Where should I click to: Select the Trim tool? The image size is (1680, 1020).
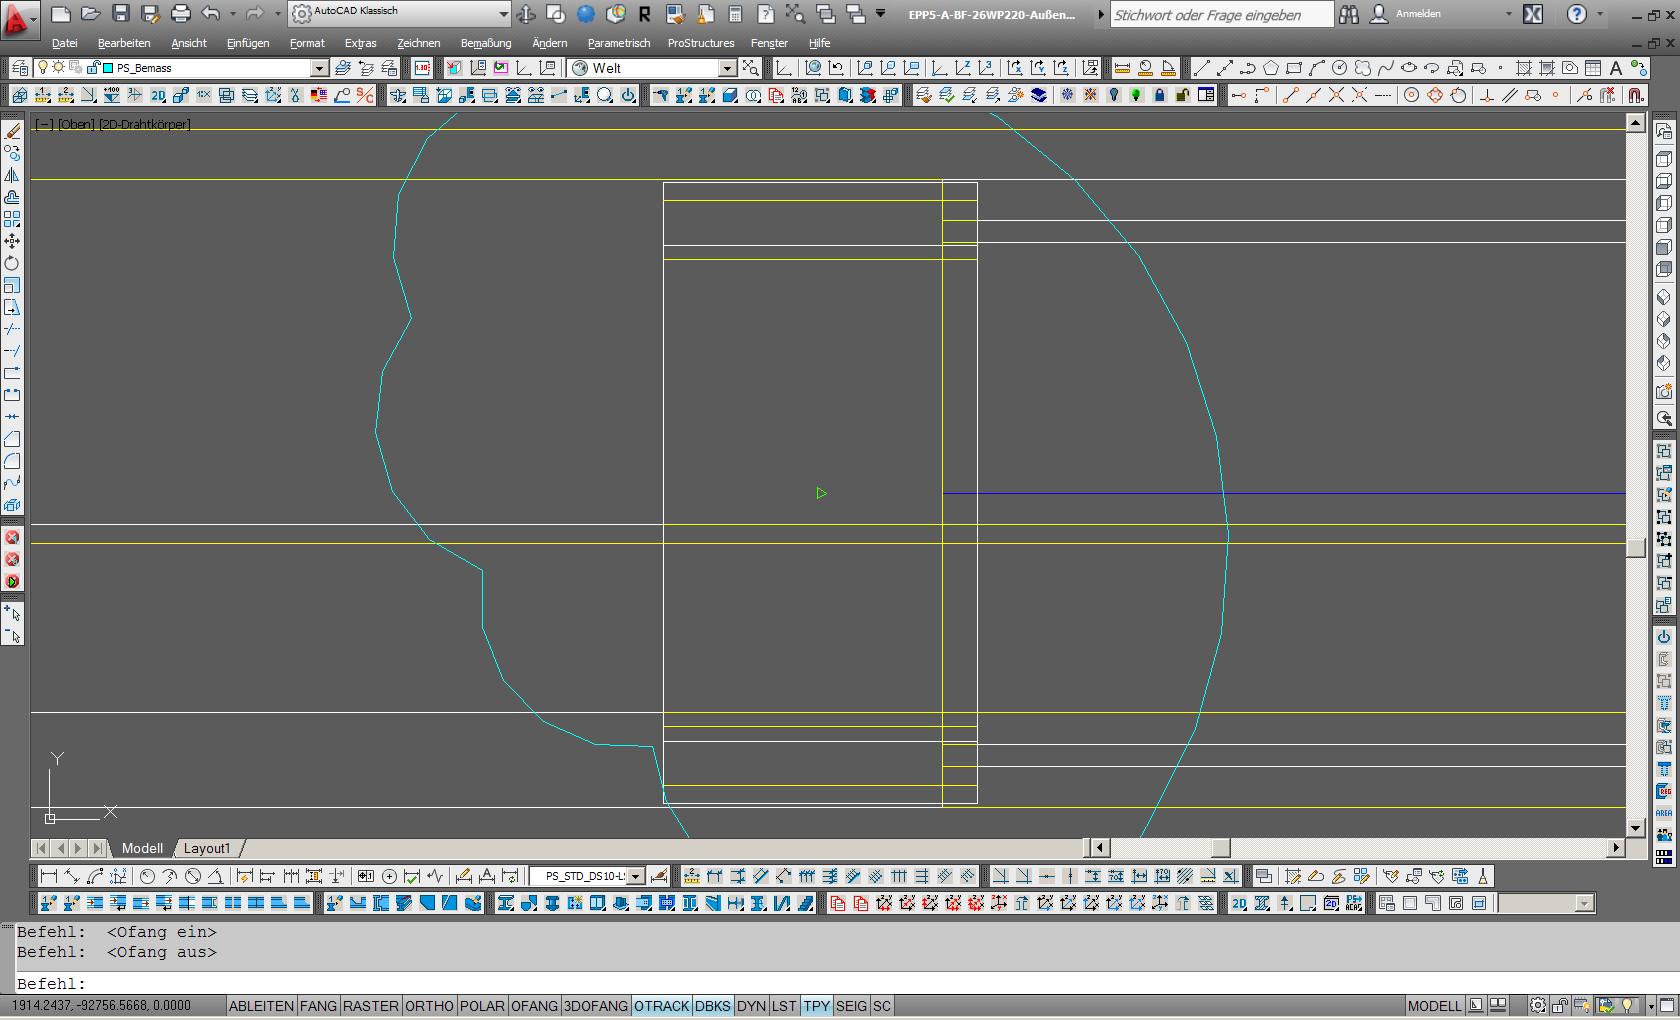pyautogui.click(x=12, y=329)
